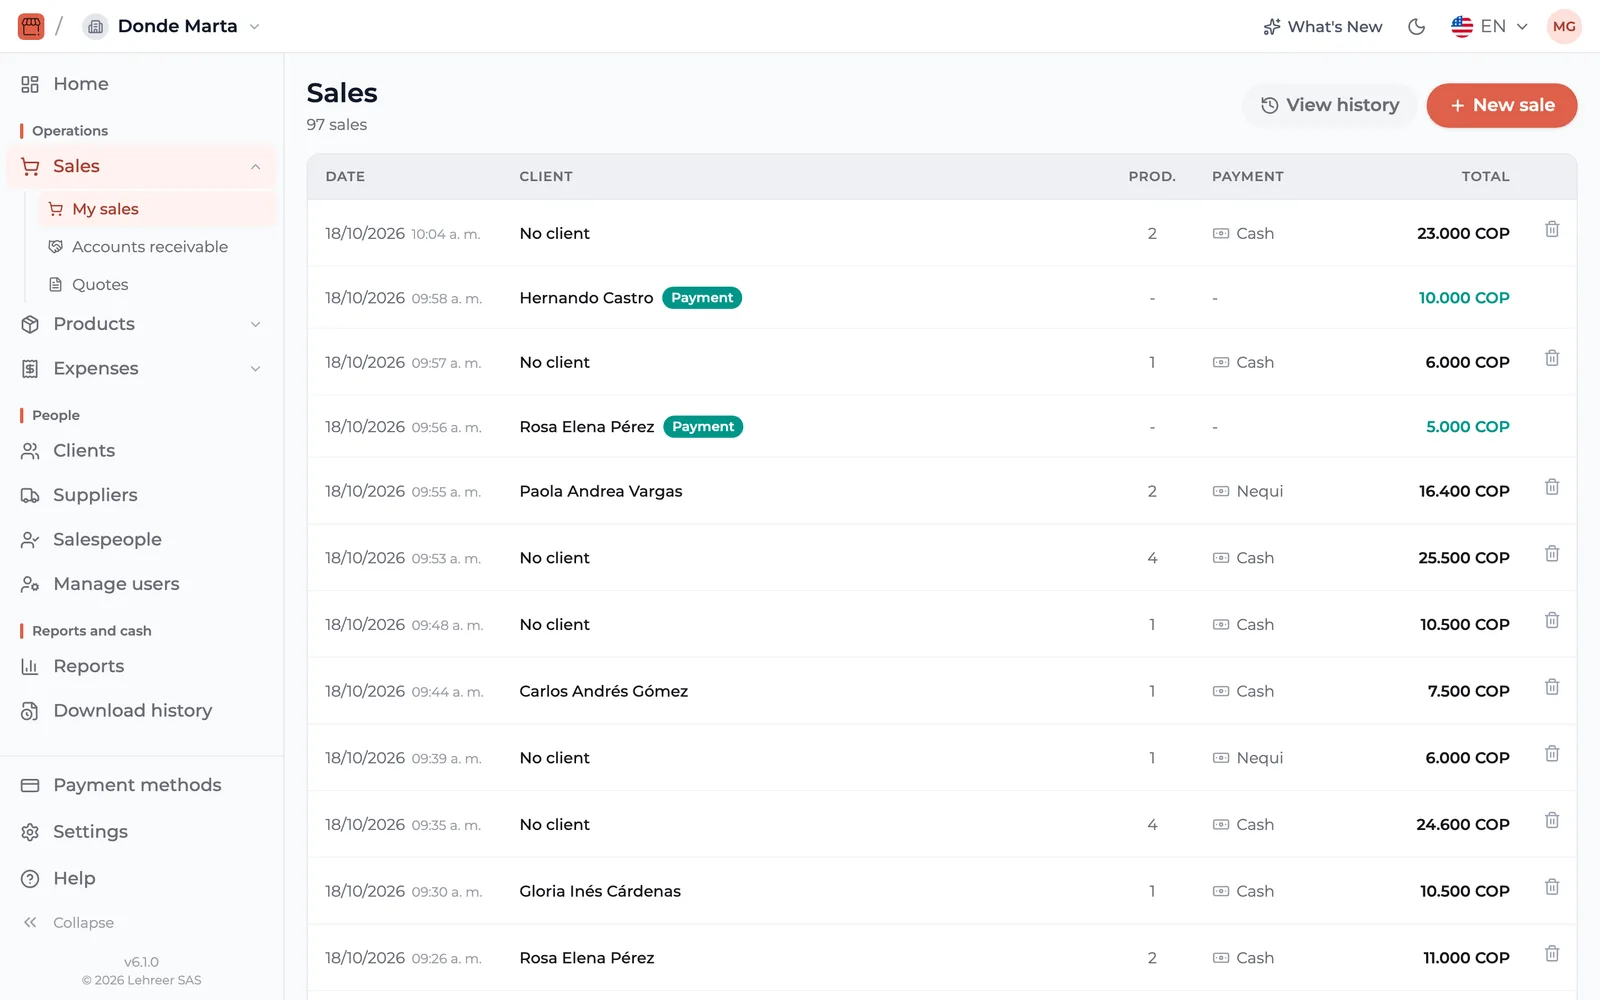Screen dimensions: 1600x1000
Task: Click the TOTAL column header
Action: point(1486,177)
